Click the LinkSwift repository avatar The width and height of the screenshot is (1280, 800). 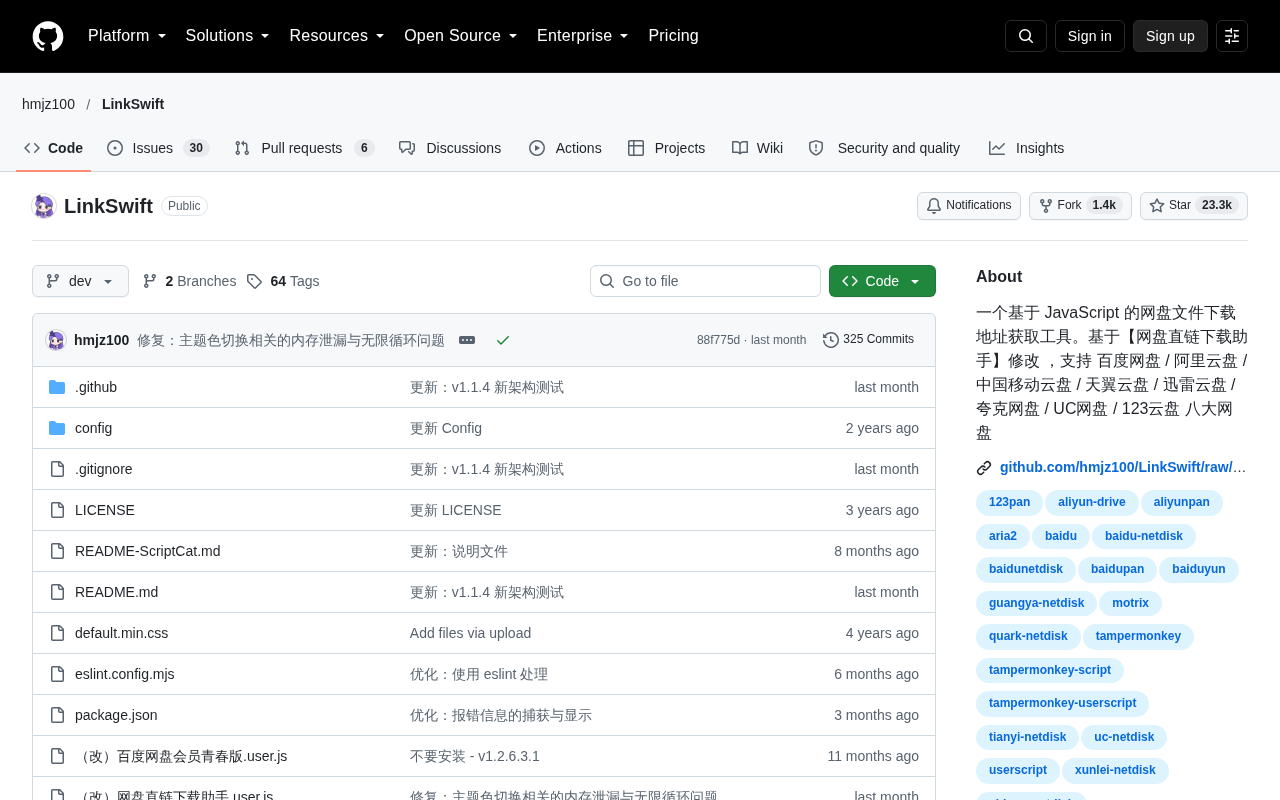[44, 206]
